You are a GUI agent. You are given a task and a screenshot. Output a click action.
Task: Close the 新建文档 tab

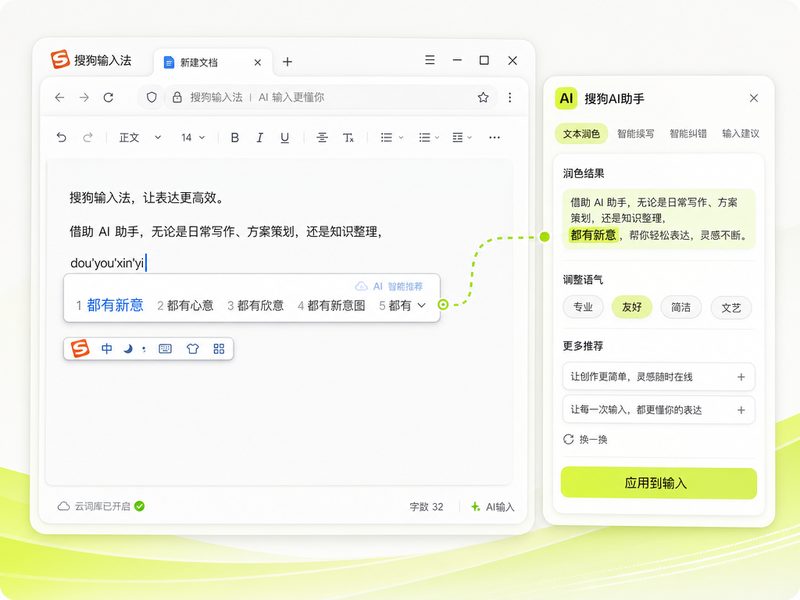pos(258,62)
